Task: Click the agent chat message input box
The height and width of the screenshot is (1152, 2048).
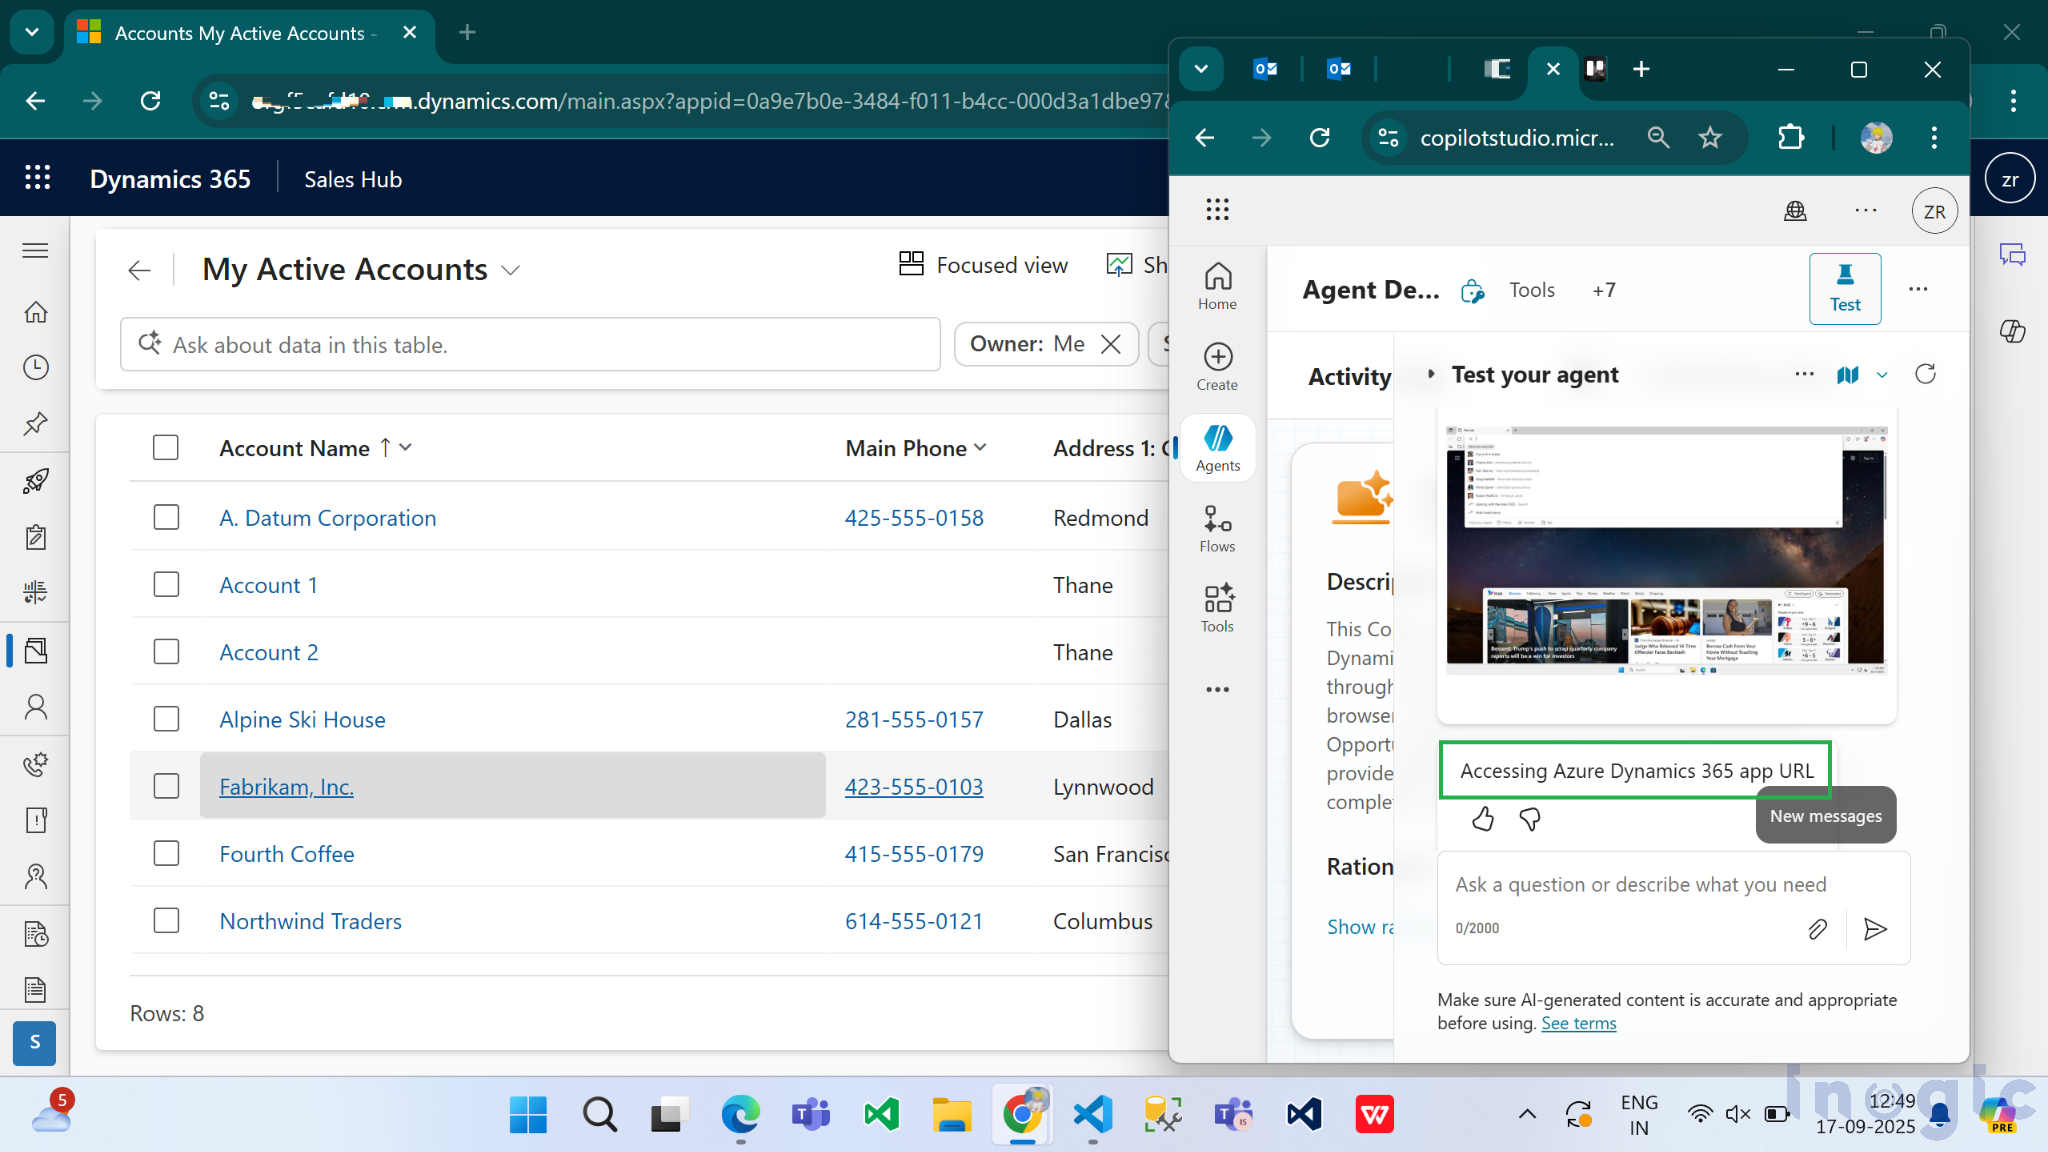Action: point(1673,885)
